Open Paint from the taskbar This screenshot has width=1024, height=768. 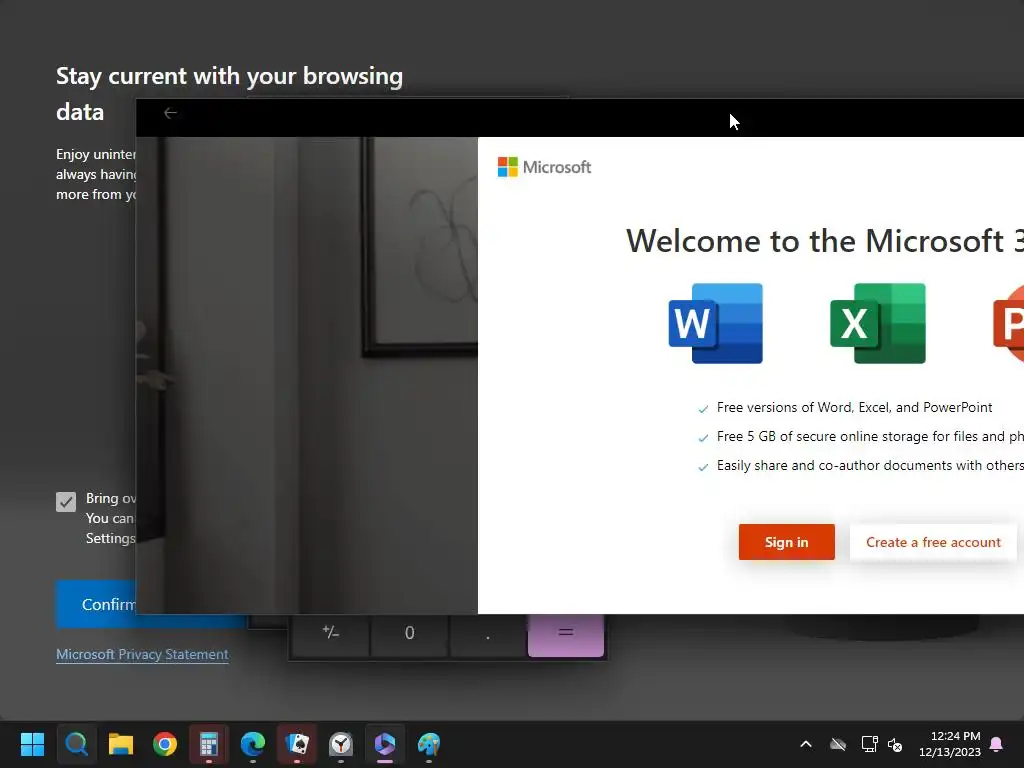tap(429, 744)
